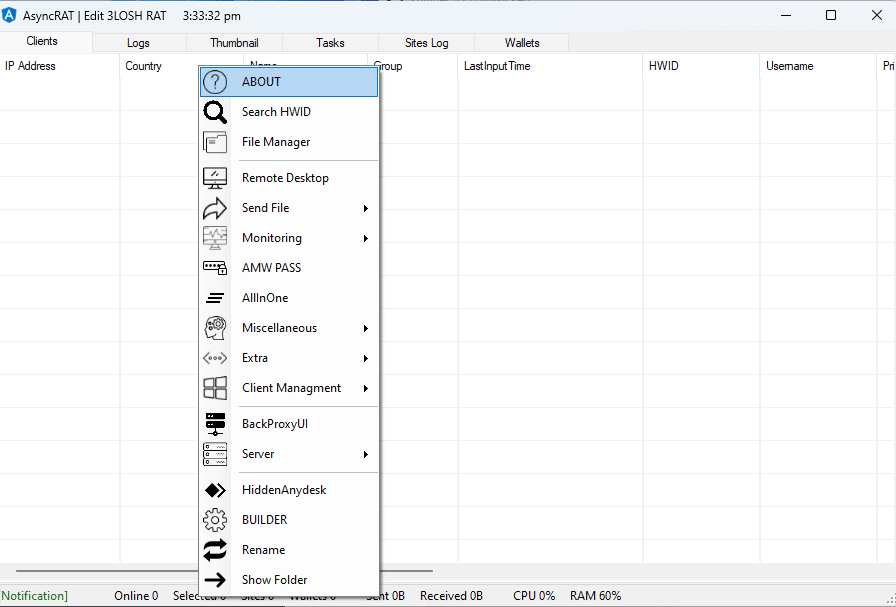Click the AsyncRAT app logo in title bar

tap(9, 15)
